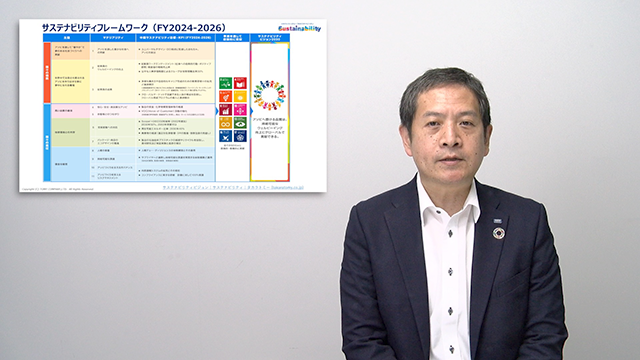This screenshot has height=360, width=640.
Task: Click the middle KPI column header of the table
Action: 176,38
